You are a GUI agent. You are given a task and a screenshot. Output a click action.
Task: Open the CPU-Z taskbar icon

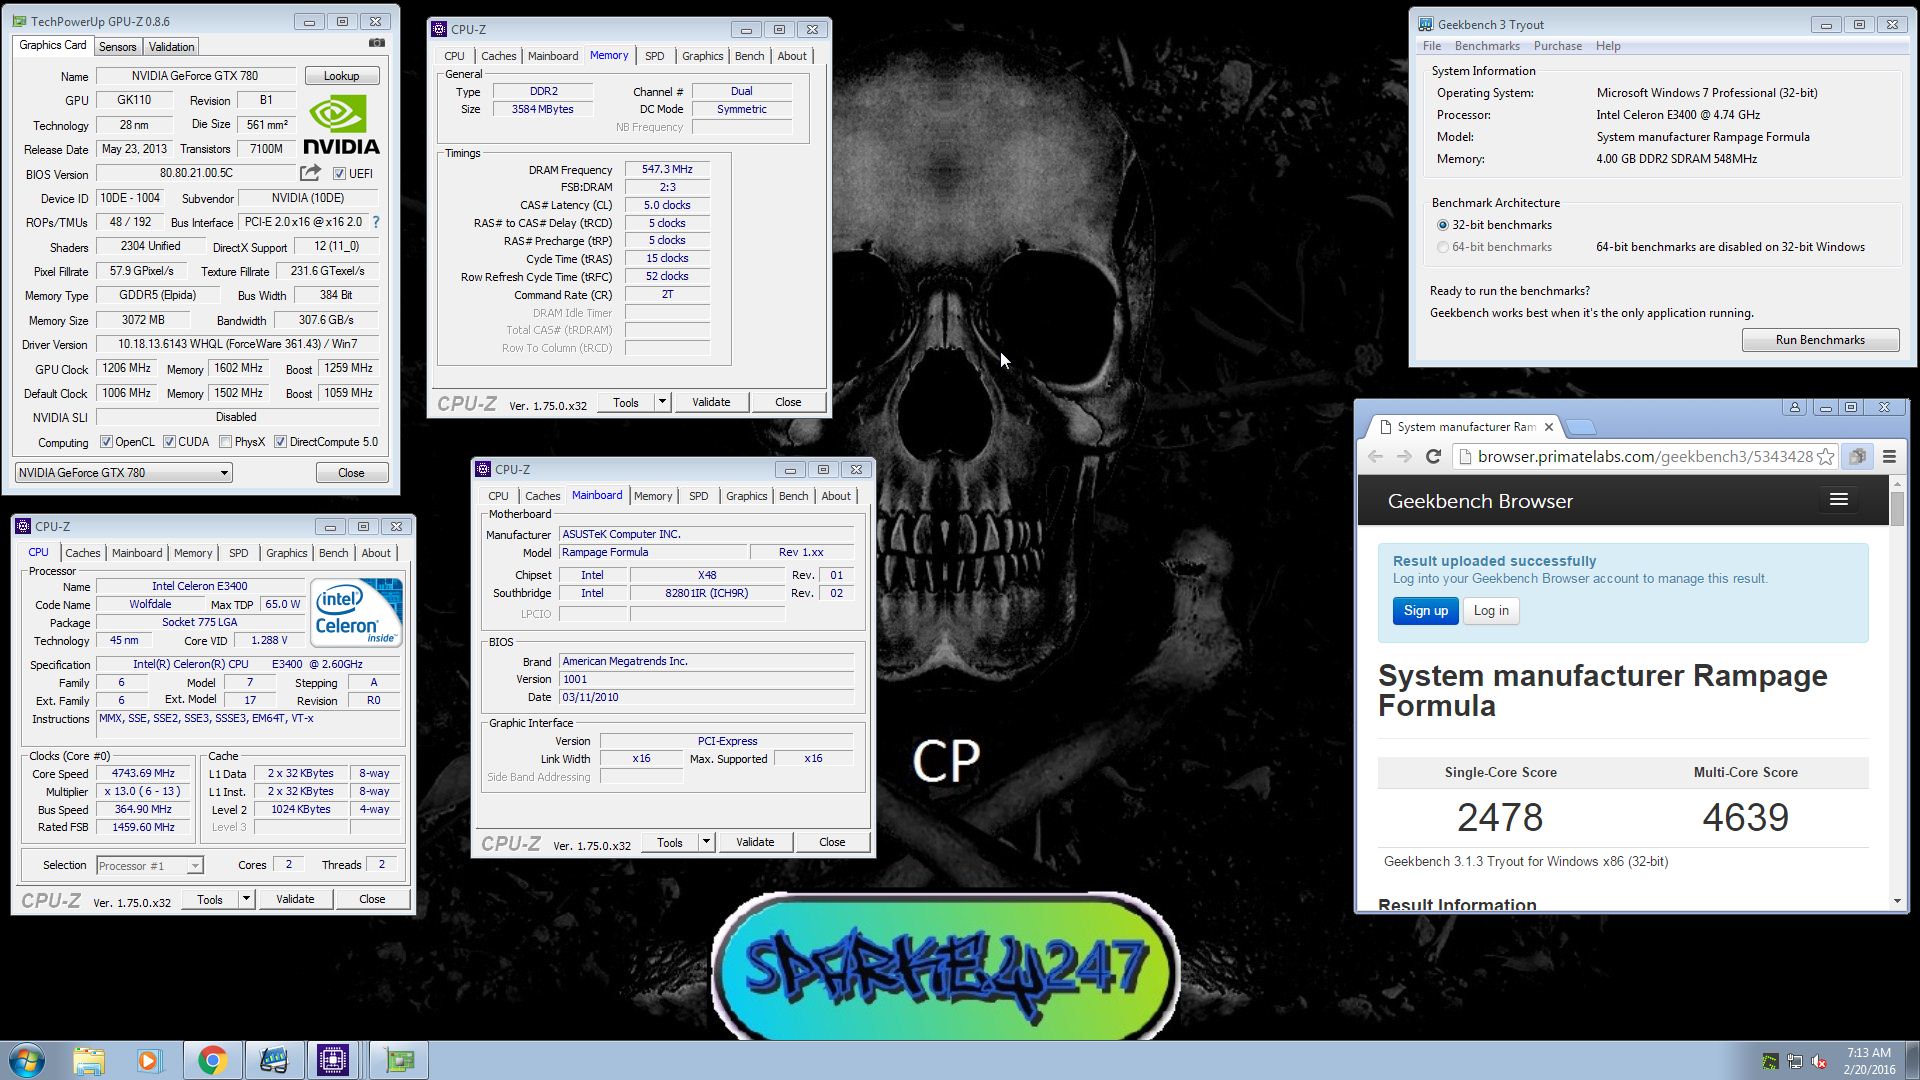[x=333, y=1060]
